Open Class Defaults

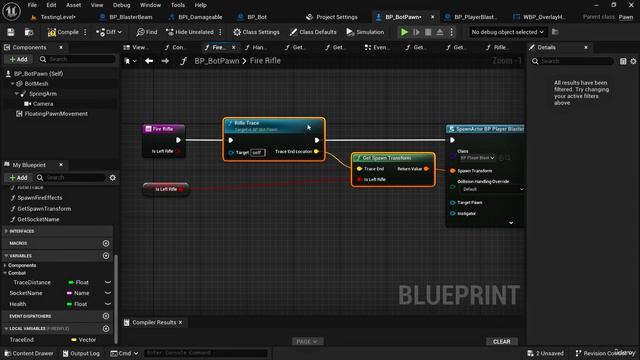tap(313, 32)
